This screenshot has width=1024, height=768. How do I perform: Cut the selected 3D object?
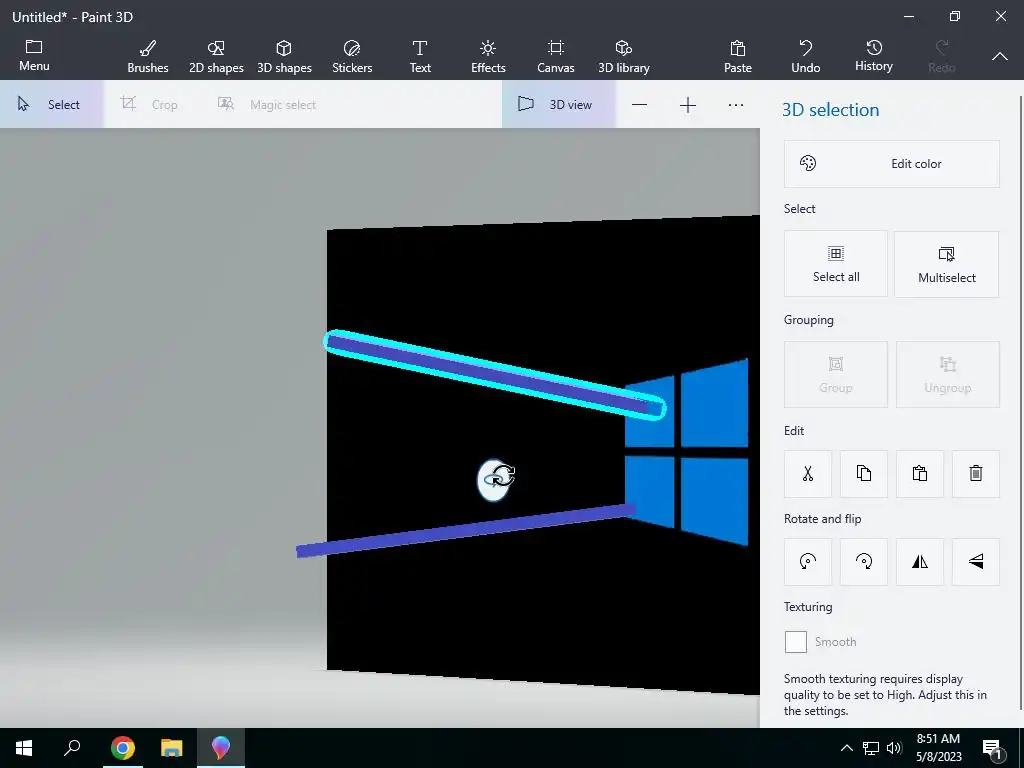pos(808,473)
